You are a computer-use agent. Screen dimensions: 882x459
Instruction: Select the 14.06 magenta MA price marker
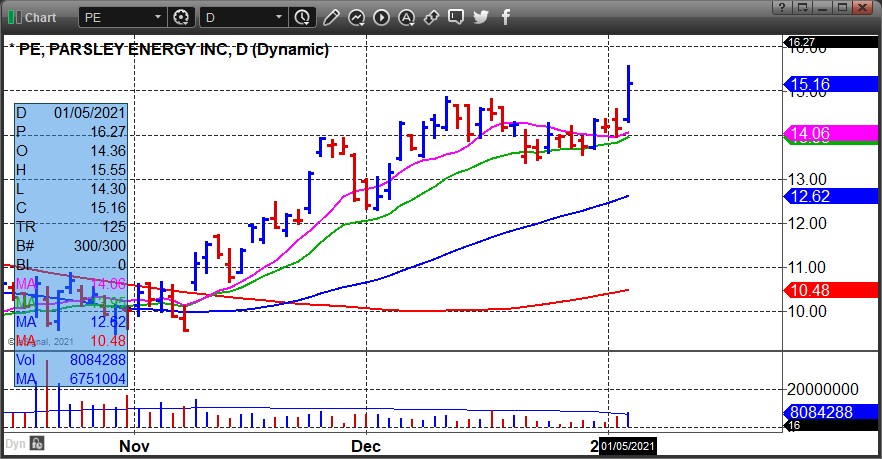click(830, 133)
